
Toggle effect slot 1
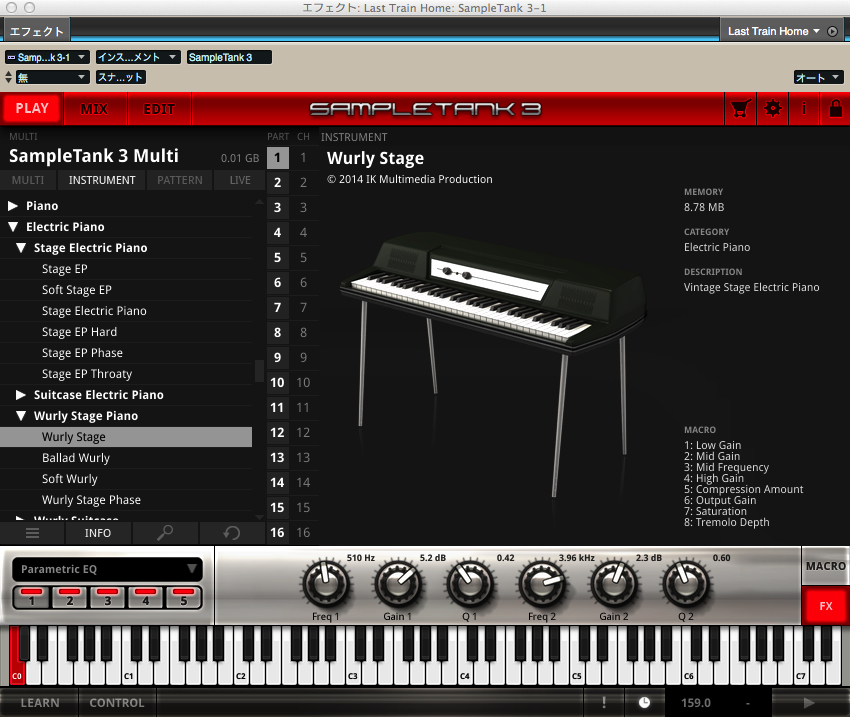[x=31, y=598]
